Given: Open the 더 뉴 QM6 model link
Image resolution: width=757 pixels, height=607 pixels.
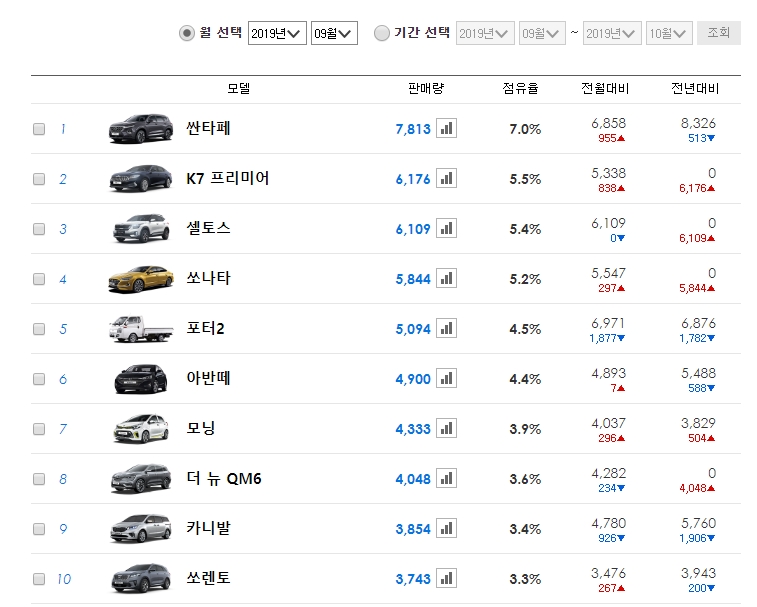Looking at the screenshot, I should pyautogui.click(x=224, y=479).
